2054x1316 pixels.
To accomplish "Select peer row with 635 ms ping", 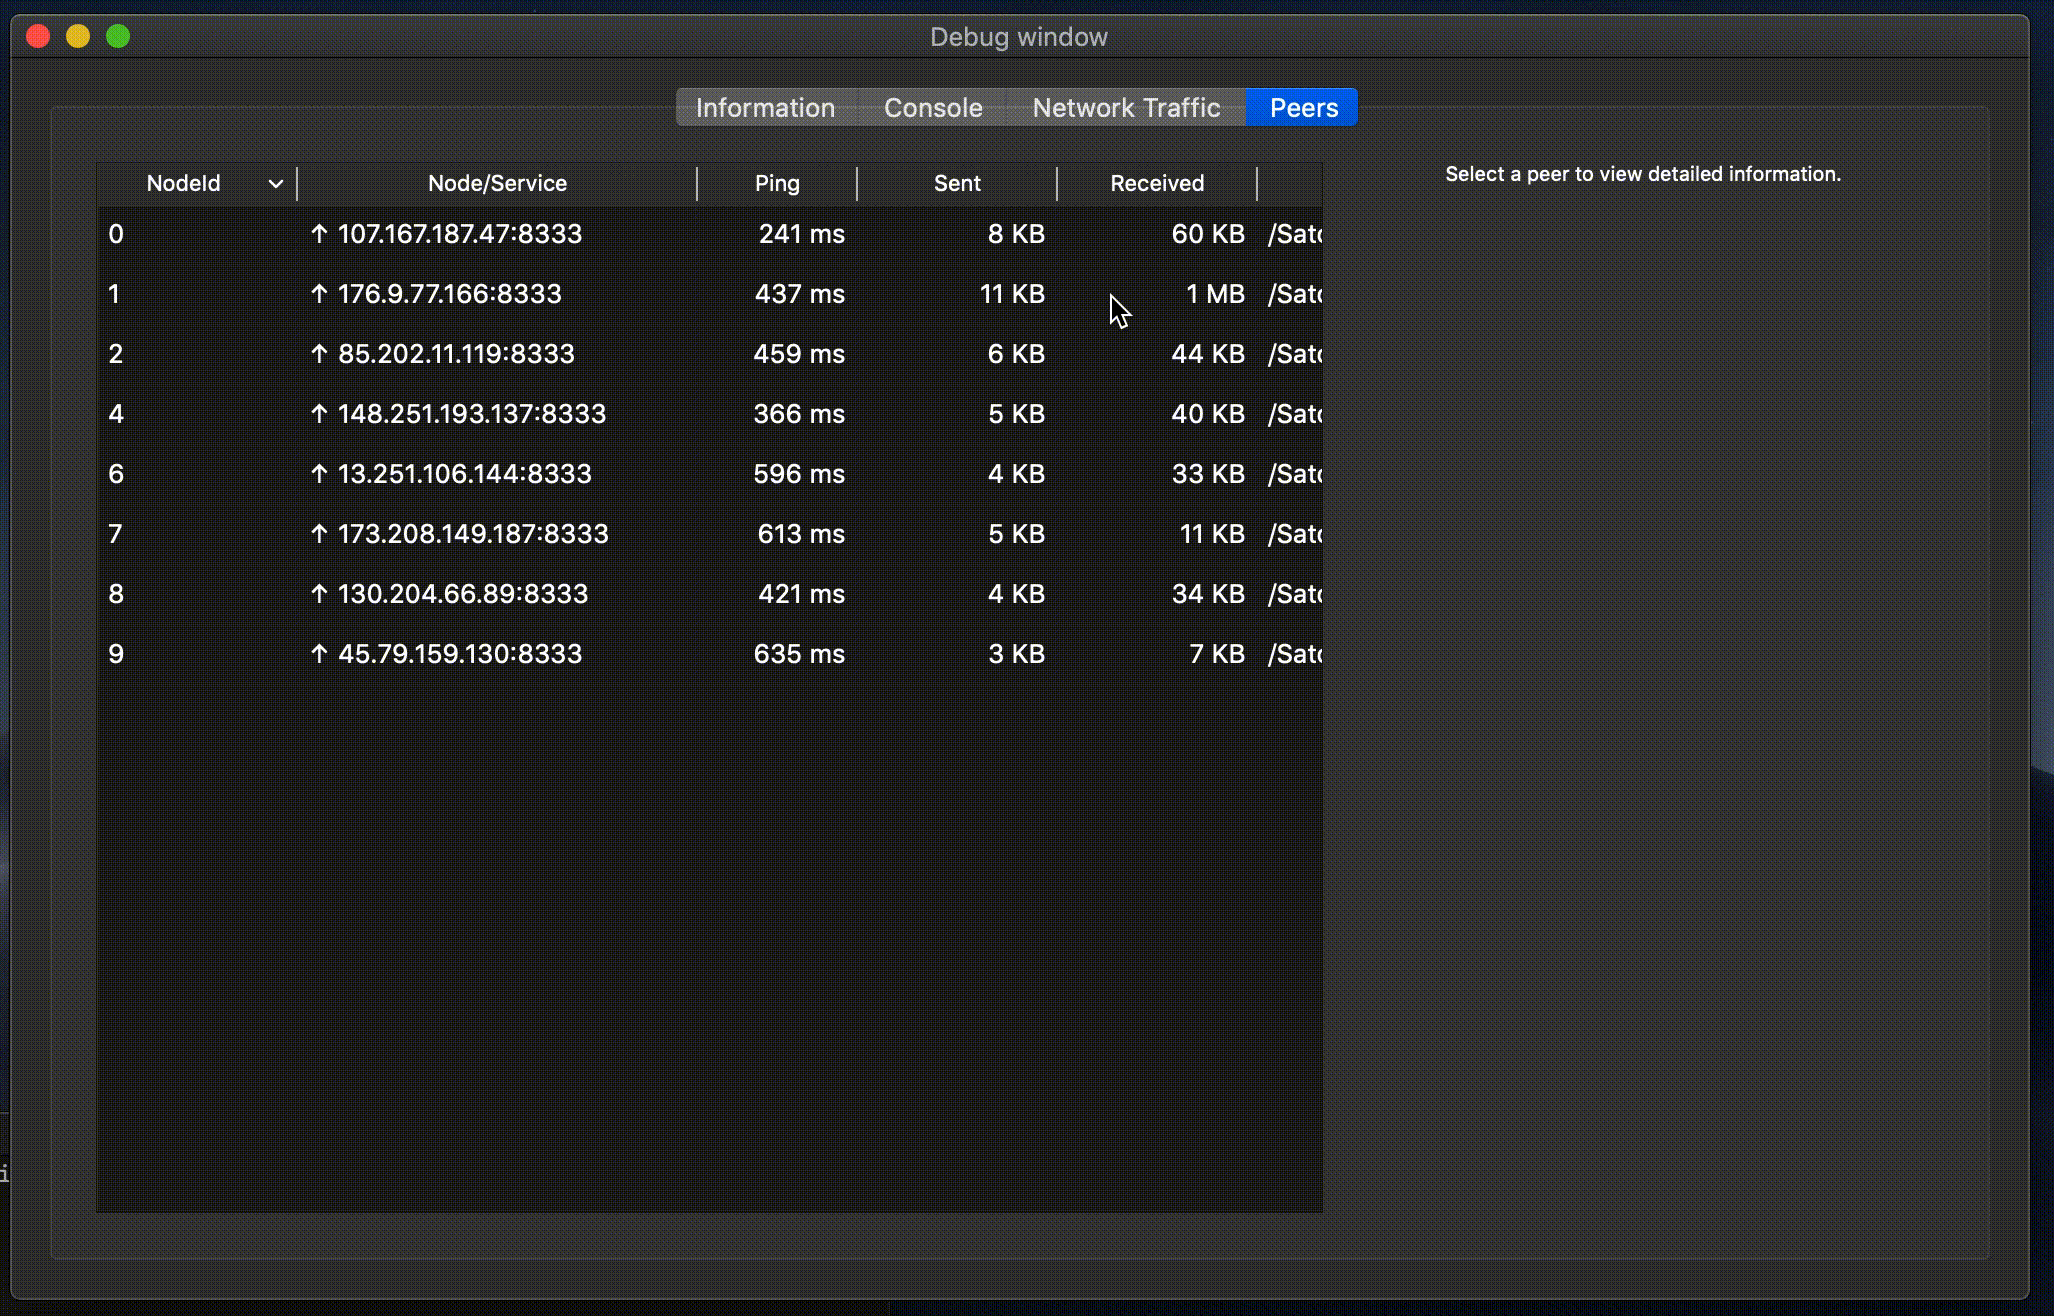I will [x=798, y=654].
